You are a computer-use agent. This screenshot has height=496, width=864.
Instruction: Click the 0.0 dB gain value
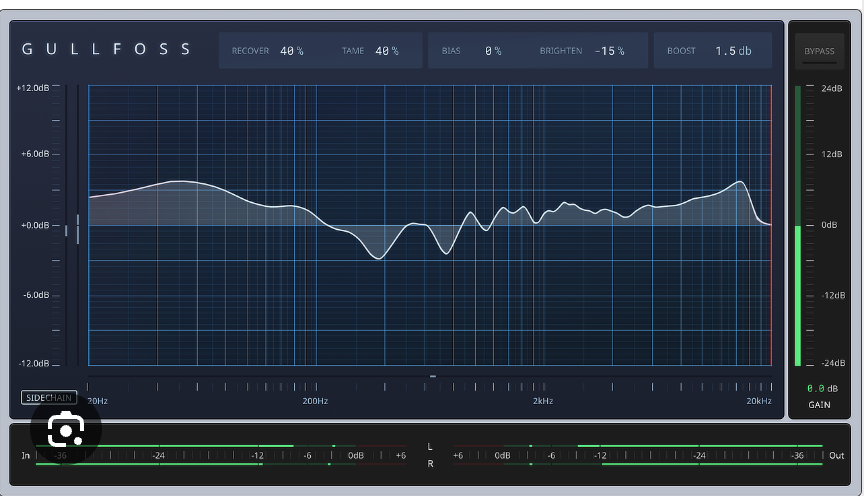click(x=822, y=389)
